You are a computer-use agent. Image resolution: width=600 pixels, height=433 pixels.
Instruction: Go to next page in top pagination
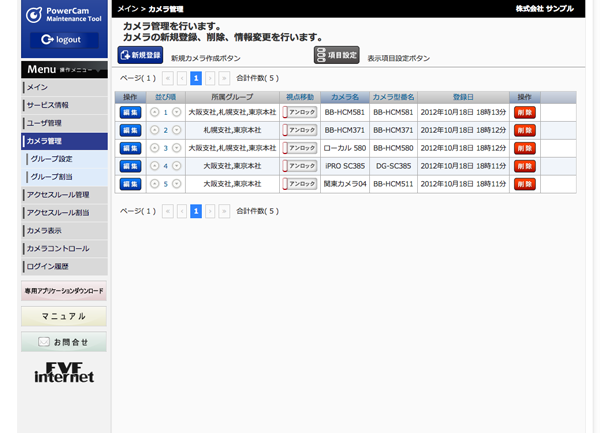tap(211, 78)
